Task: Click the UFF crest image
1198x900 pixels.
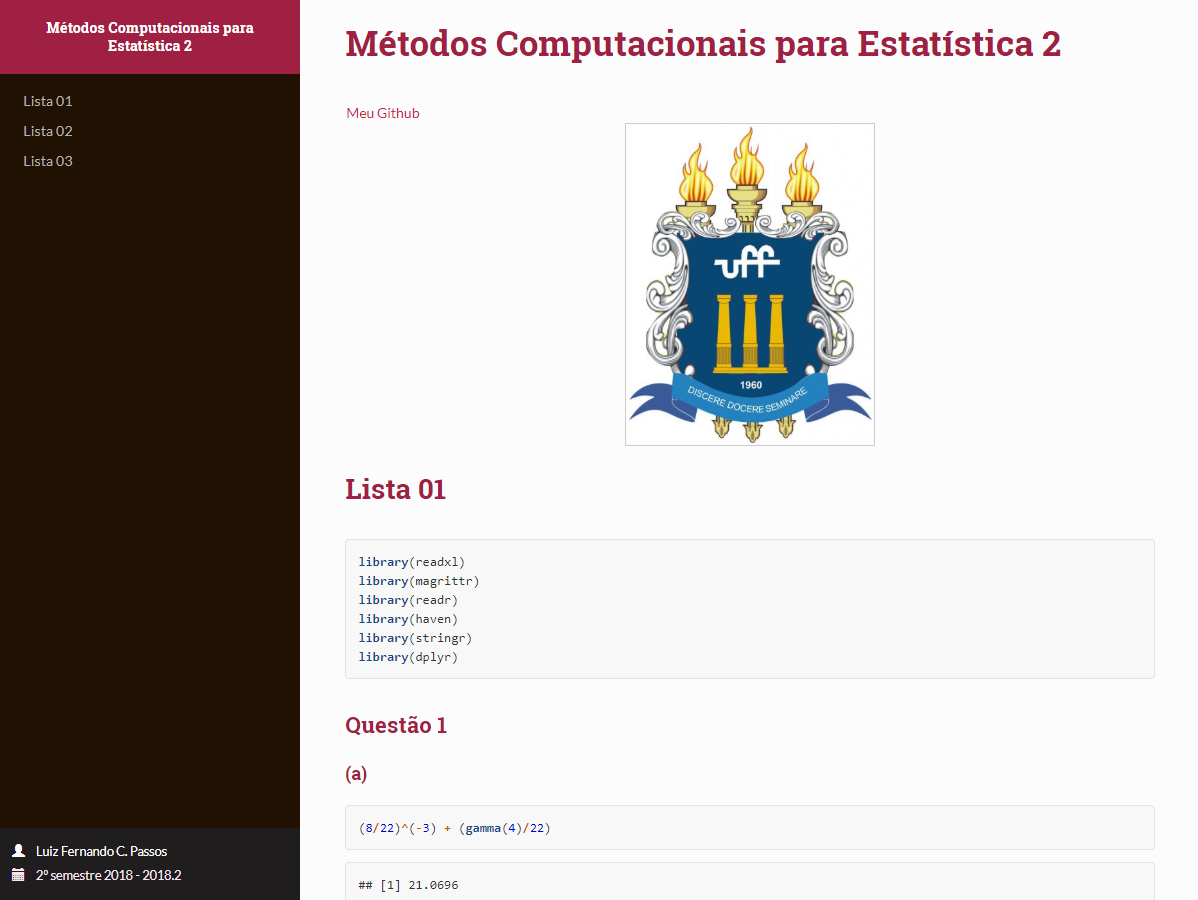Action: (750, 284)
